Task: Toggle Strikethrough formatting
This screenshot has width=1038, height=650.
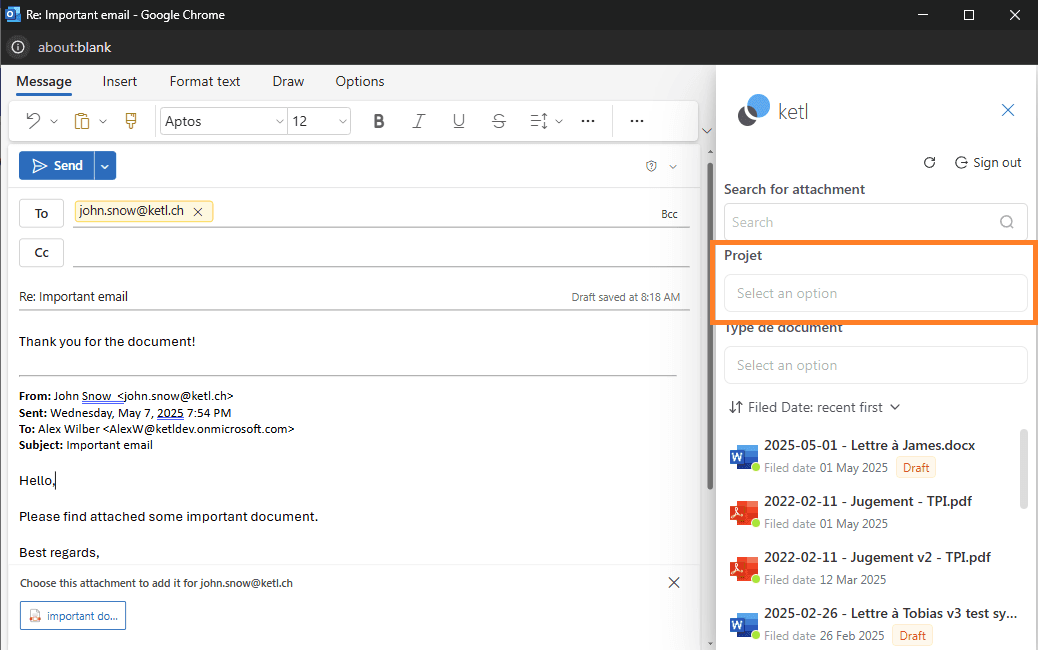Action: (499, 121)
